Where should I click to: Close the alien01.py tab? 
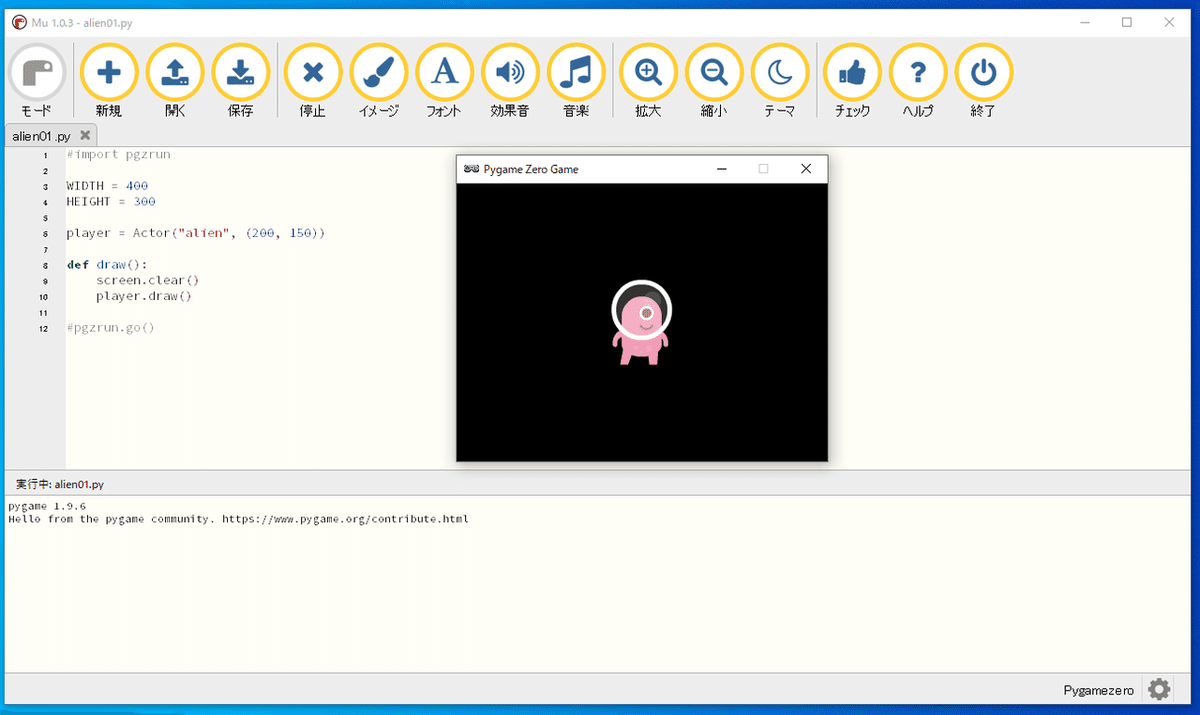tap(85, 134)
